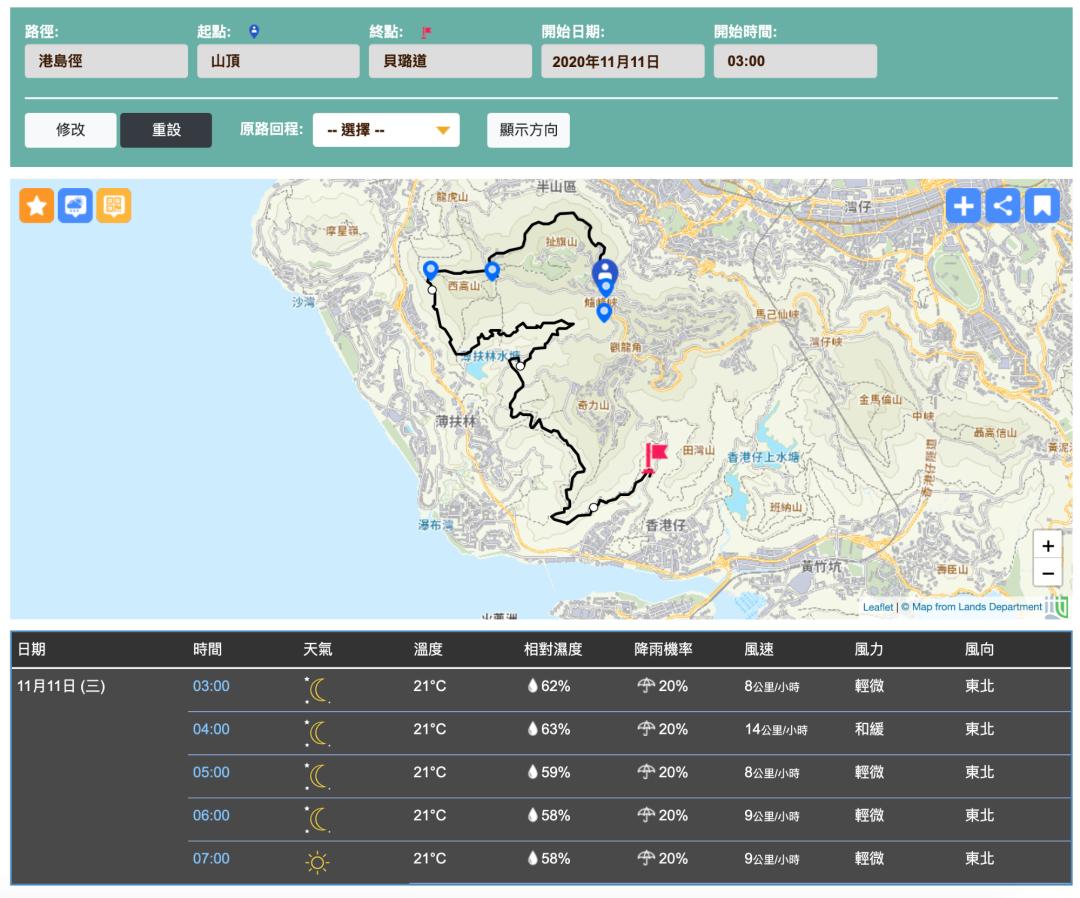Open the blue weather cloud icon
Screen dimensions: 1080x898
(x=75, y=206)
